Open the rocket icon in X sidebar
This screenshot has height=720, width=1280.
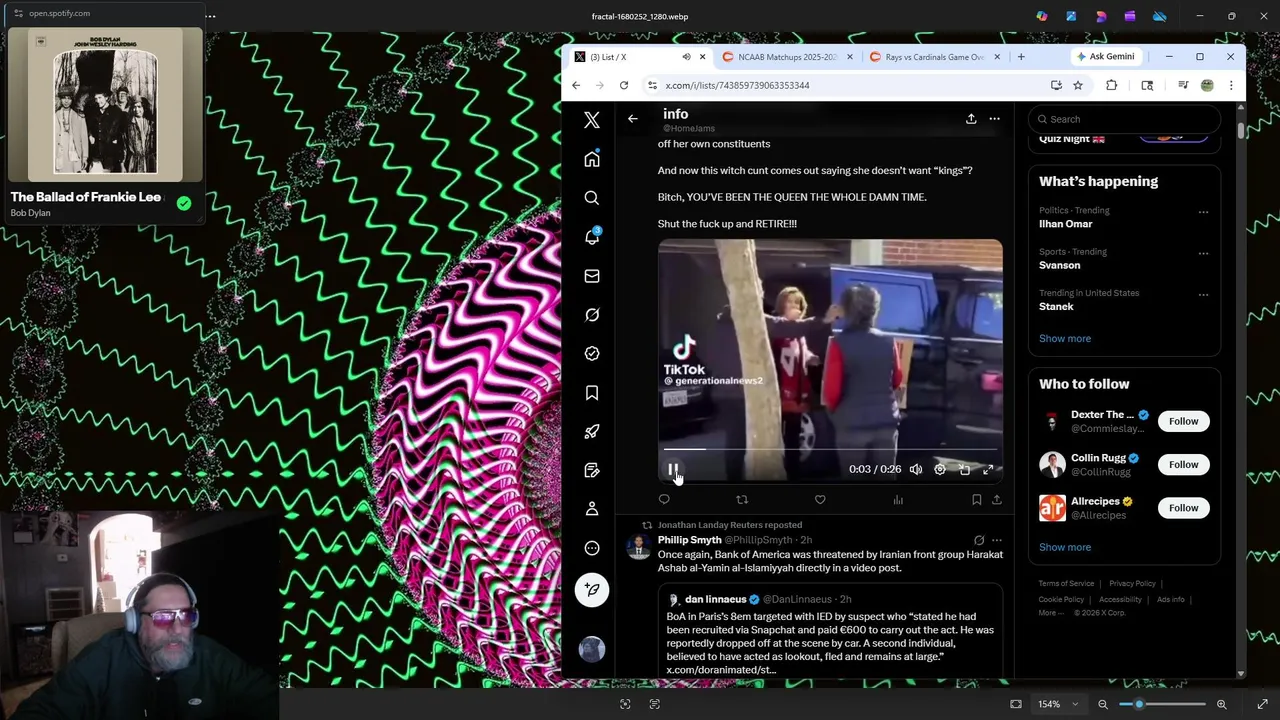pos(592,432)
